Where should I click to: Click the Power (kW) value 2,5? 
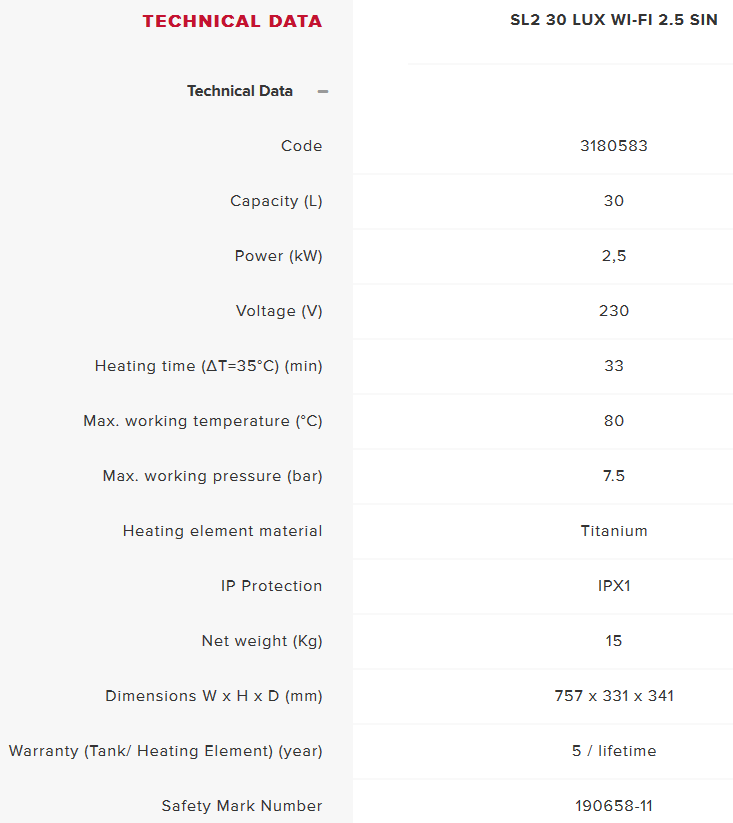click(x=614, y=256)
